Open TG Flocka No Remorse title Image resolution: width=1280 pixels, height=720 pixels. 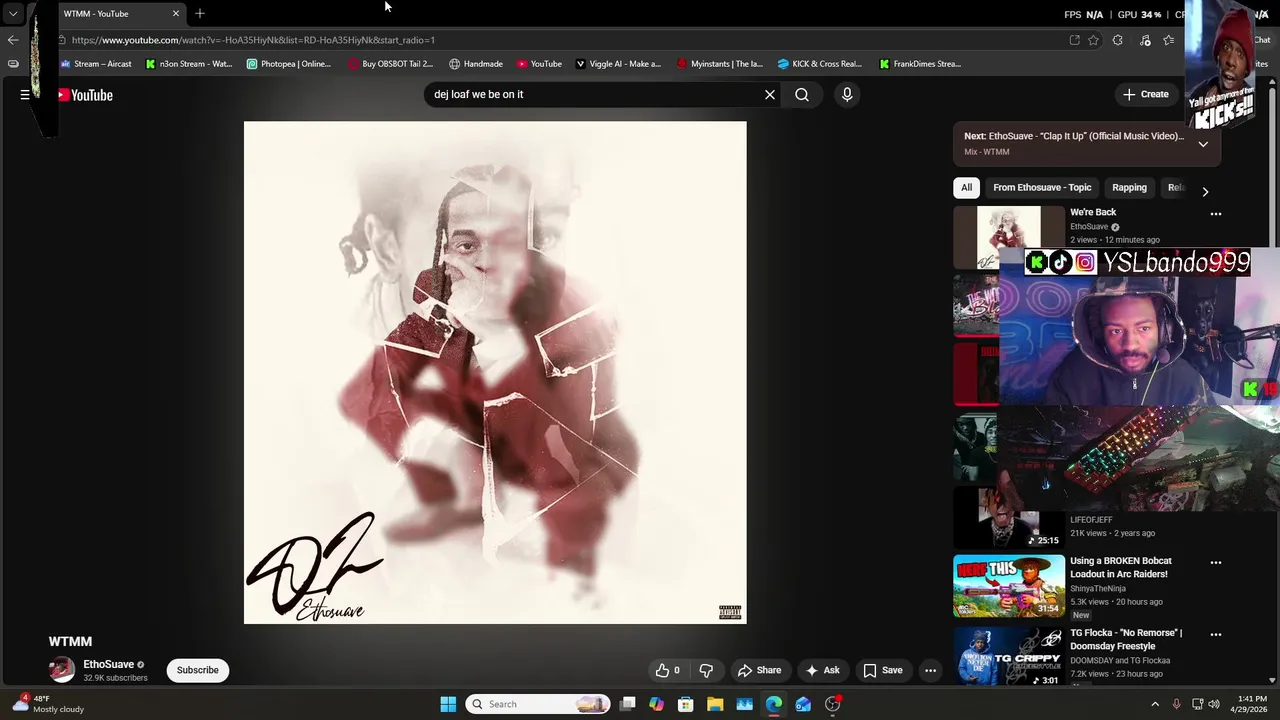1126,640
